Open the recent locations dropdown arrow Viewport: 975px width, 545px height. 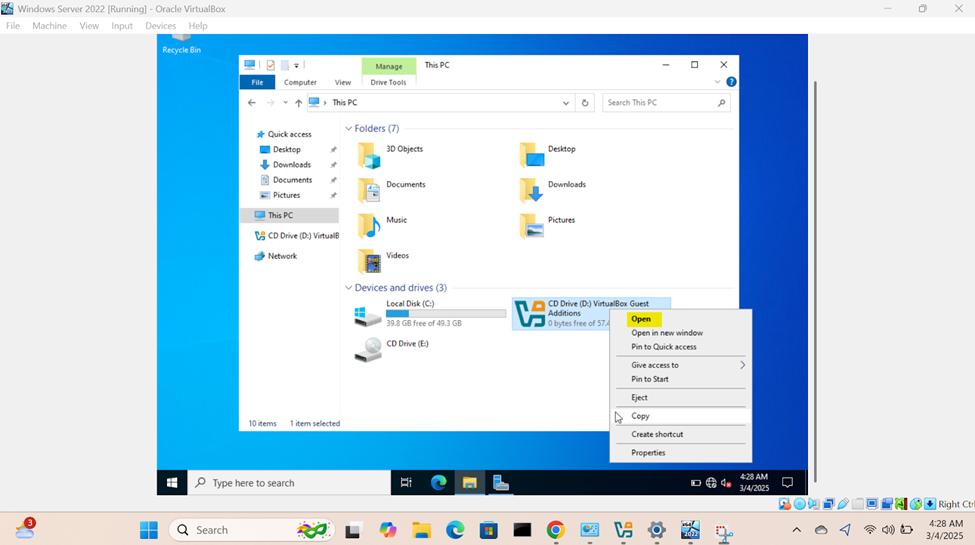tap(285, 103)
